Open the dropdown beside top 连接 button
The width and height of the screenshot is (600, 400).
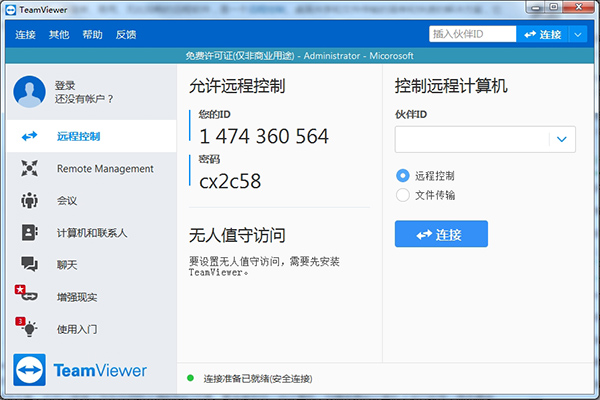point(578,35)
